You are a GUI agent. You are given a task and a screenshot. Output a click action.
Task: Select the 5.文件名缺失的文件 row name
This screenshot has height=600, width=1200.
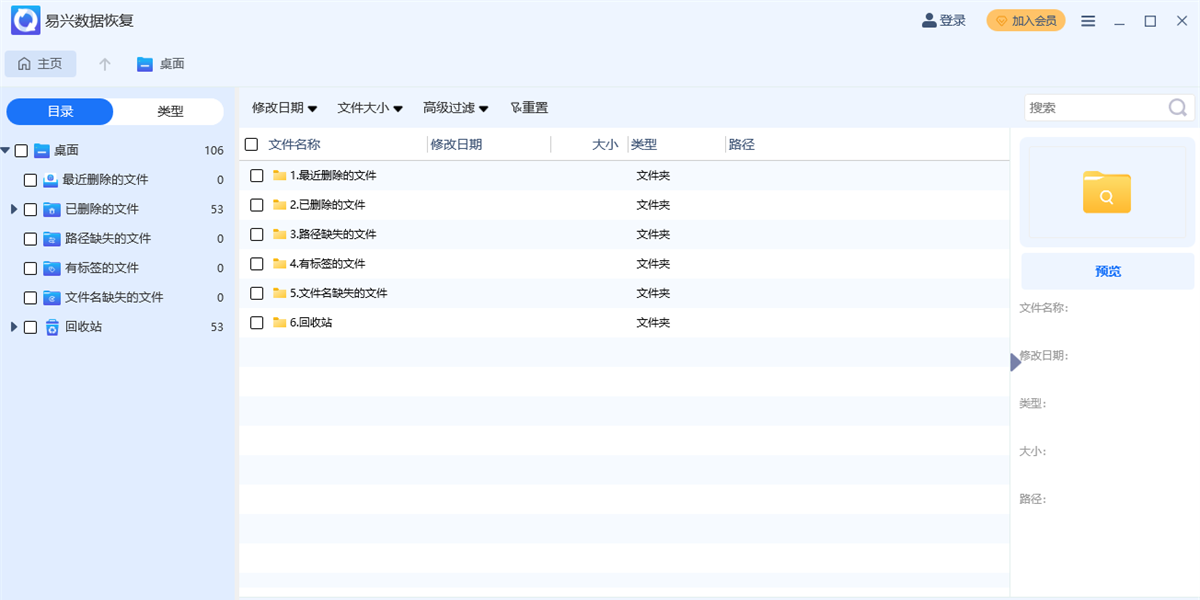pos(338,293)
